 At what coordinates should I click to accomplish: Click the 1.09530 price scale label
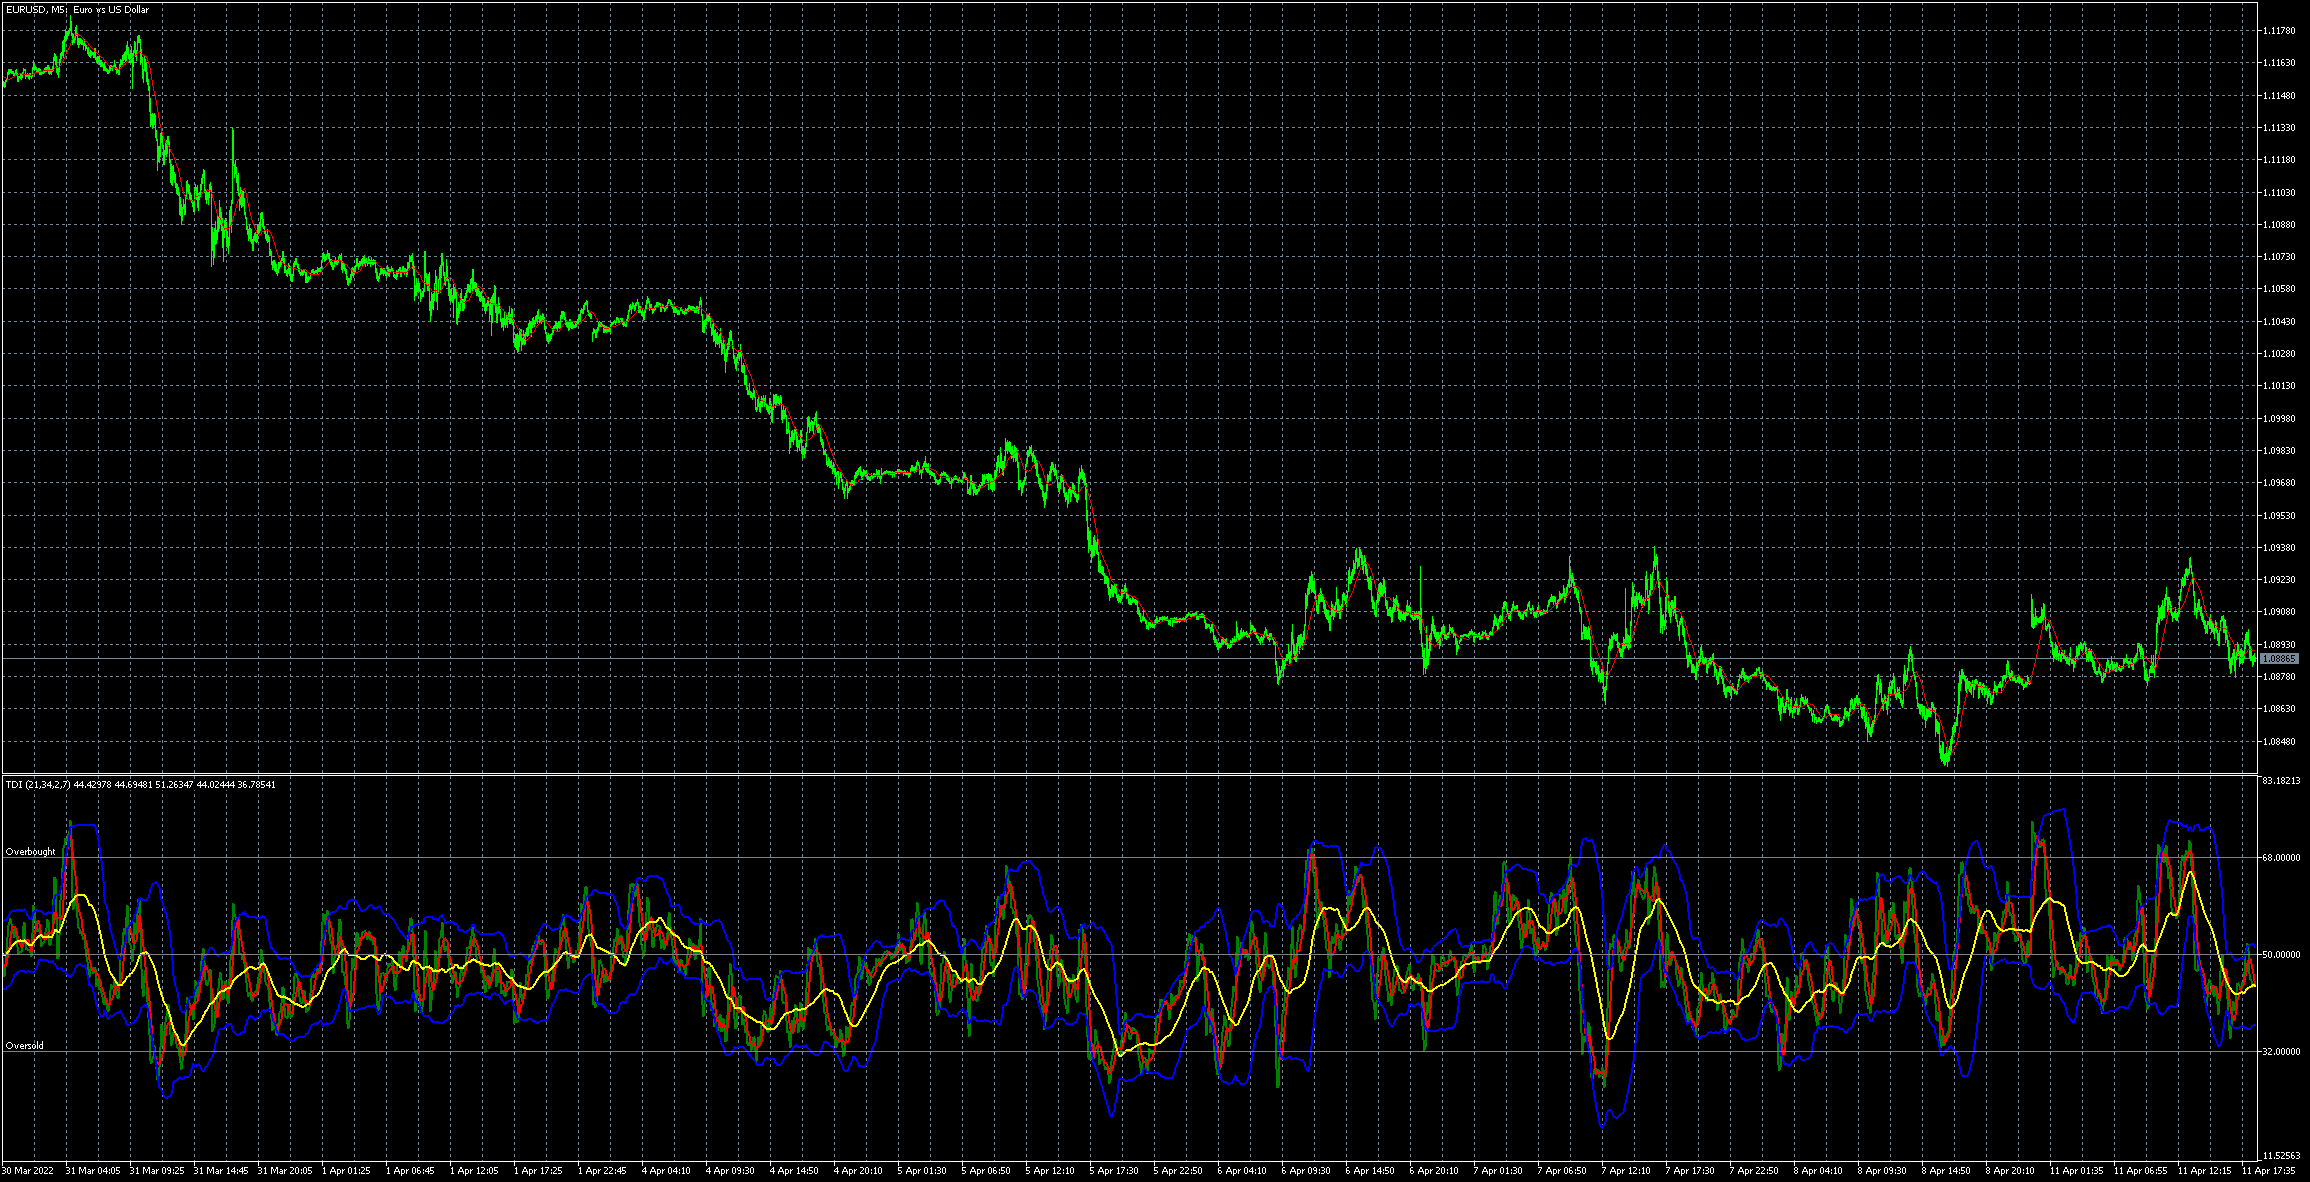(2279, 516)
